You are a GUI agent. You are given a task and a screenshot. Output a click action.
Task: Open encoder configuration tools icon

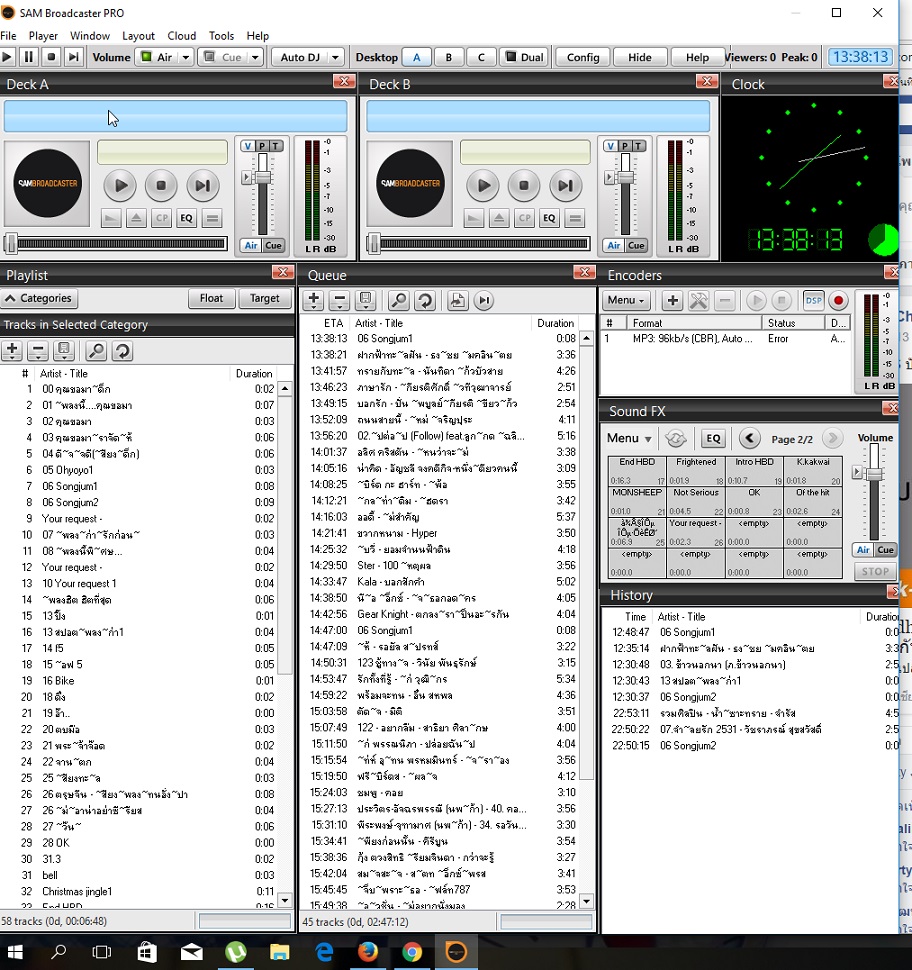click(x=699, y=301)
